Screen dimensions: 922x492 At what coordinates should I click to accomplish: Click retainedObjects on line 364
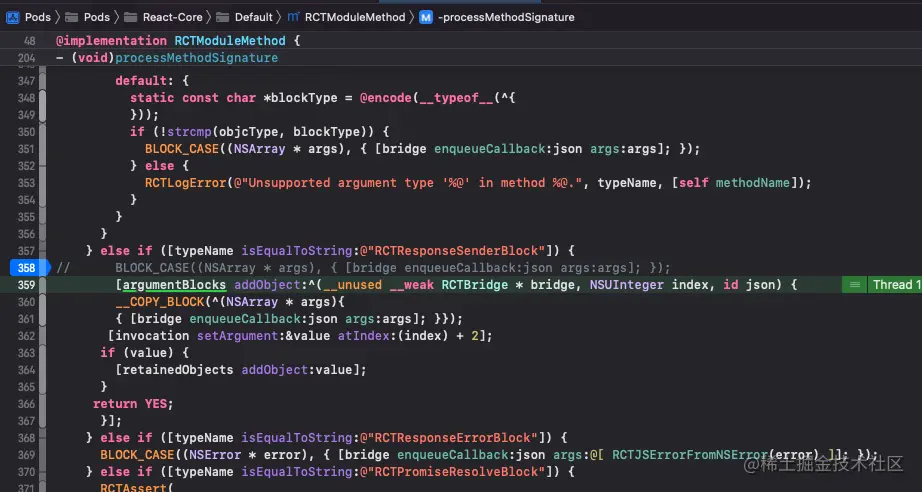178,370
